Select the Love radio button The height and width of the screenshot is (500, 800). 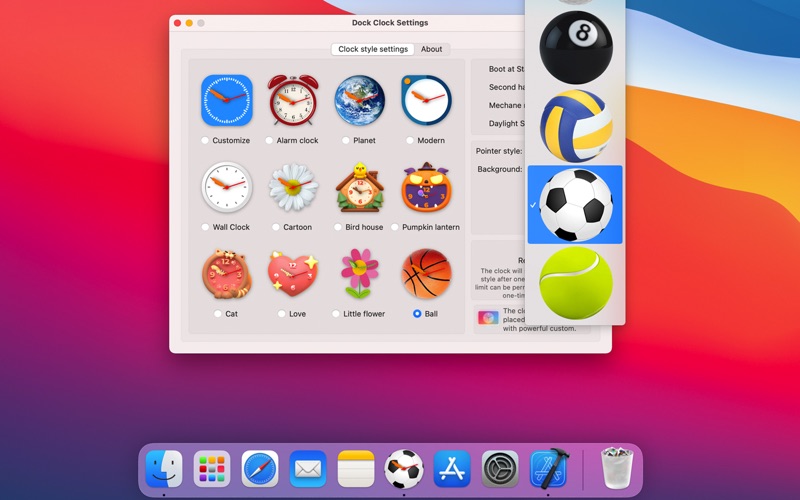point(282,314)
